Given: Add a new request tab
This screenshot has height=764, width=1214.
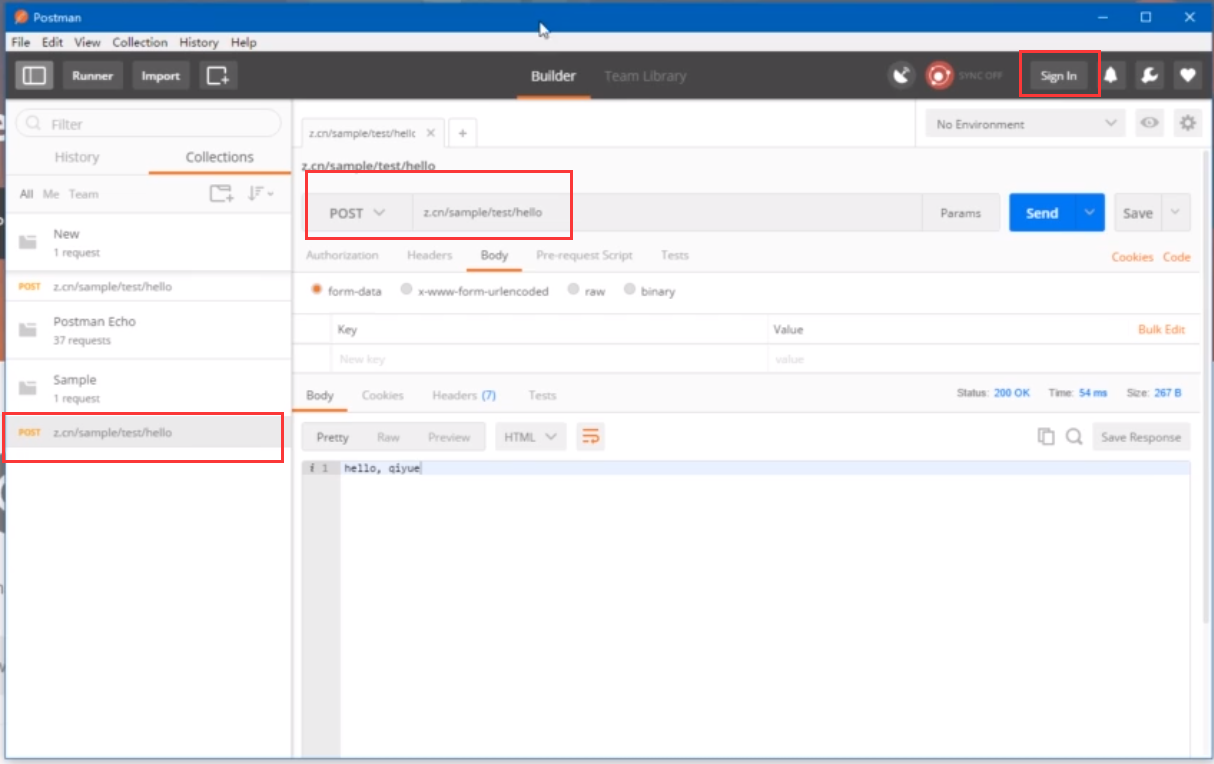Looking at the screenshot, I should coord(462,133).
